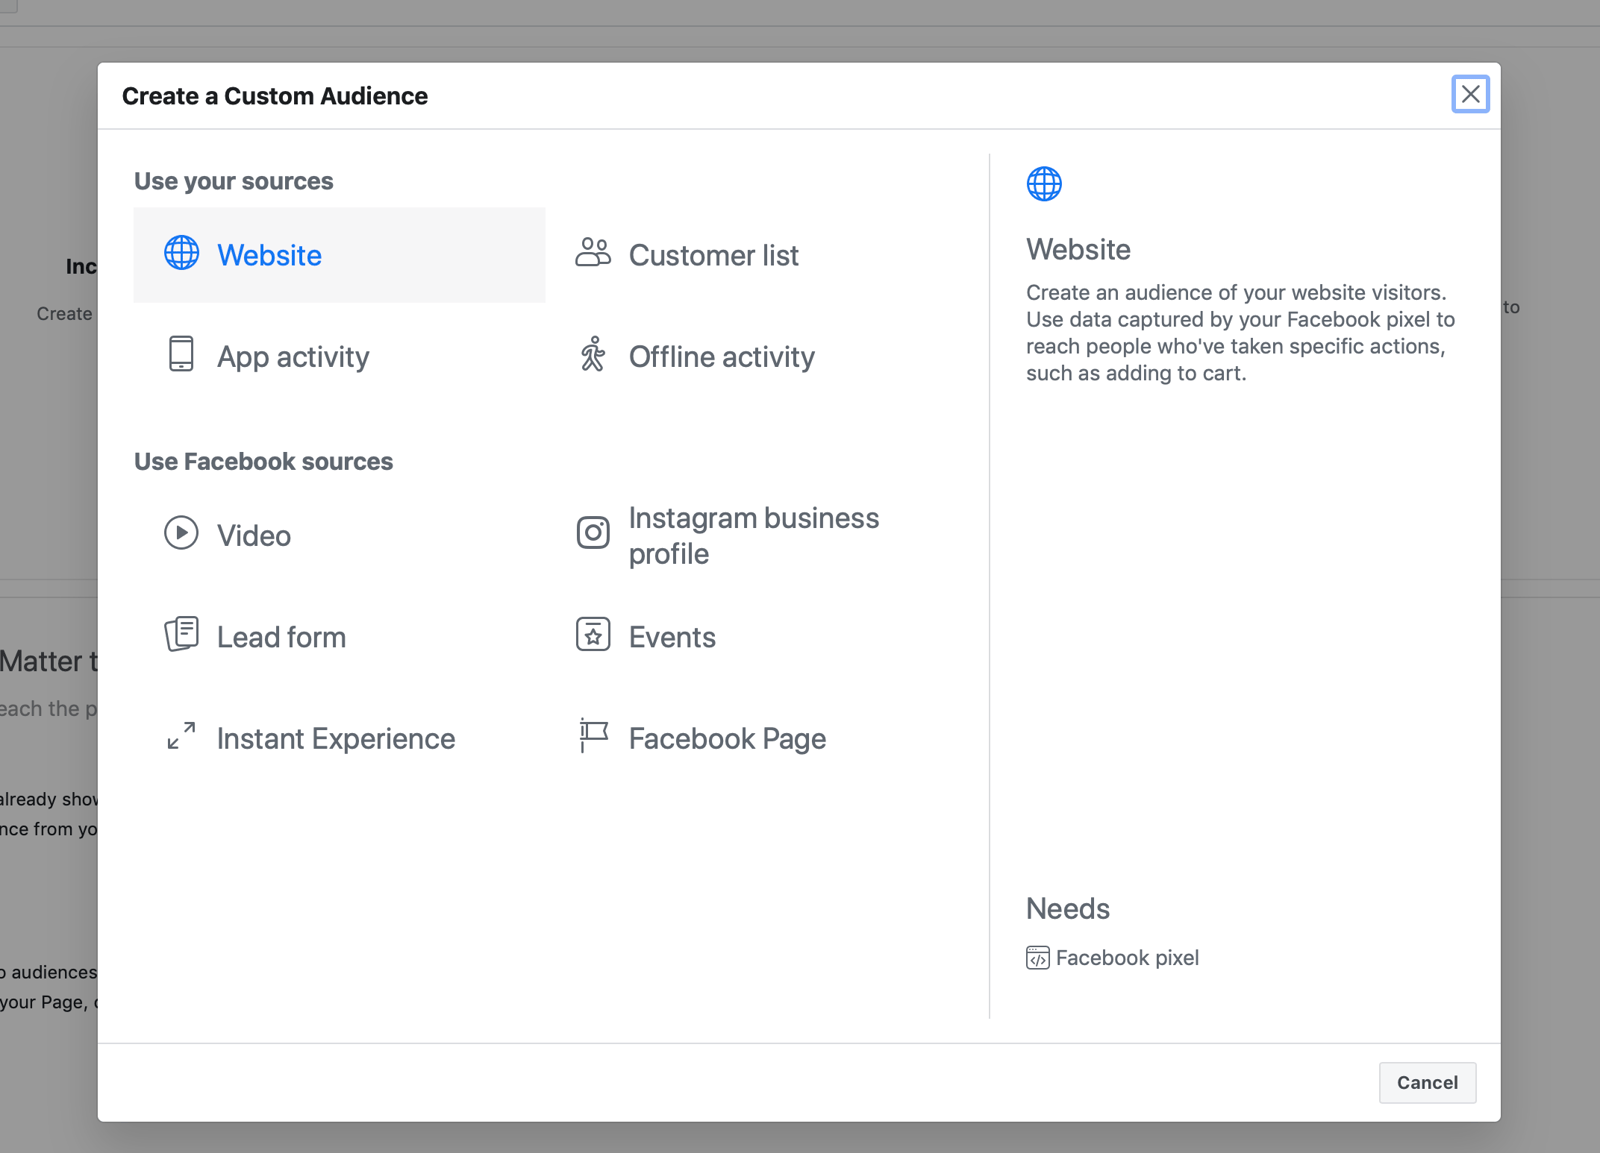Click the website audience description paragraph
The width and height of the screenshot is (1600, 1153).
1240,333
